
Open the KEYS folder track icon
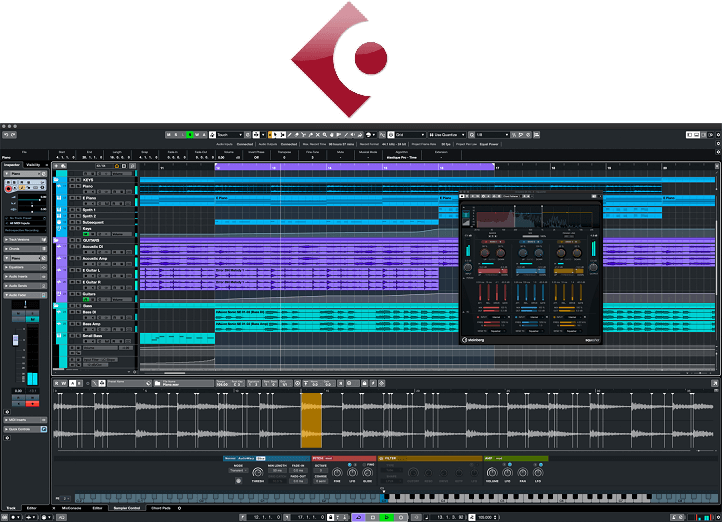coord(56,180)
